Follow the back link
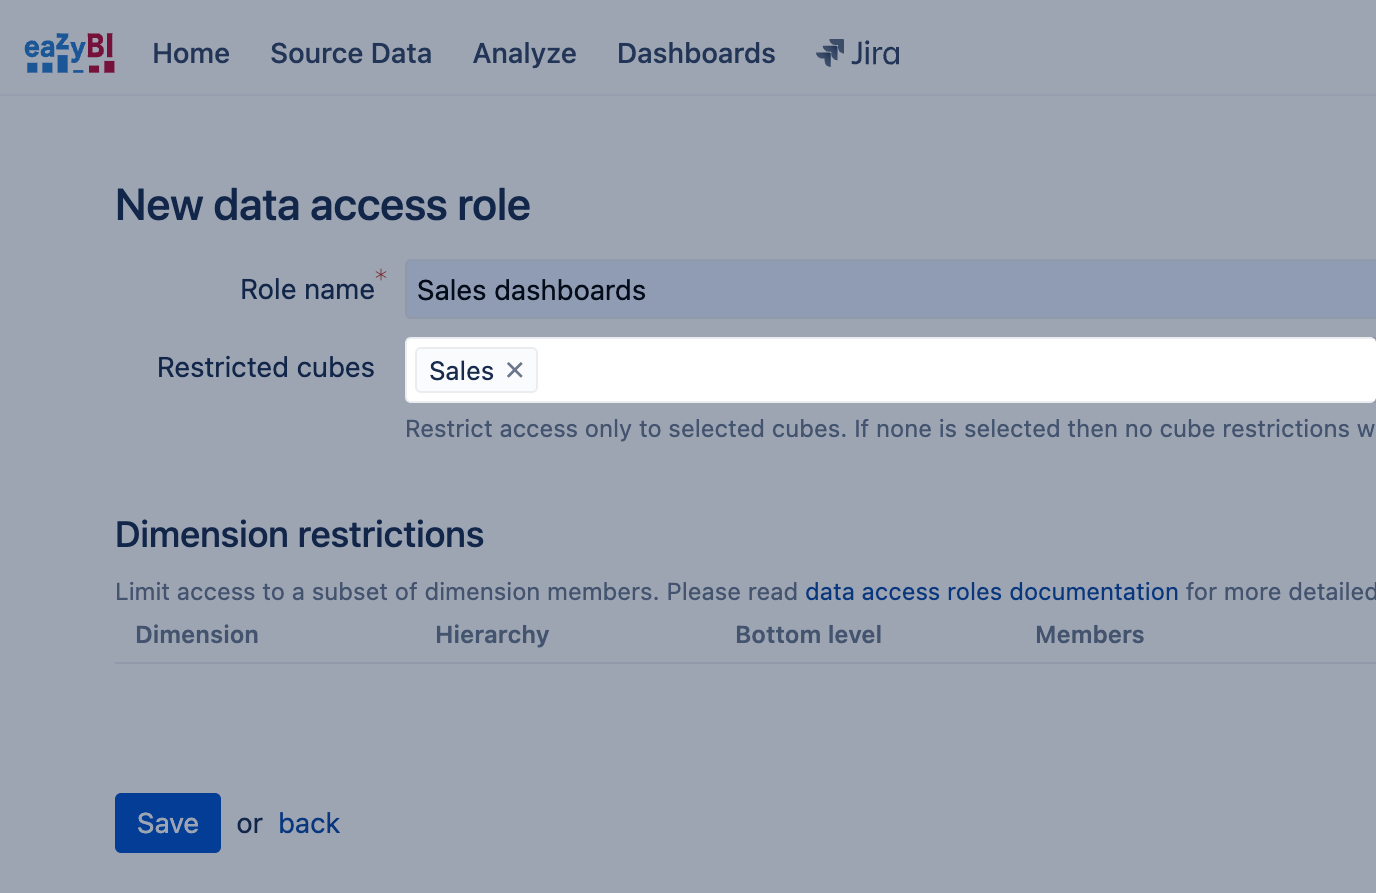The height and width of the screenshot is (893, 1376). click(309, 823)
